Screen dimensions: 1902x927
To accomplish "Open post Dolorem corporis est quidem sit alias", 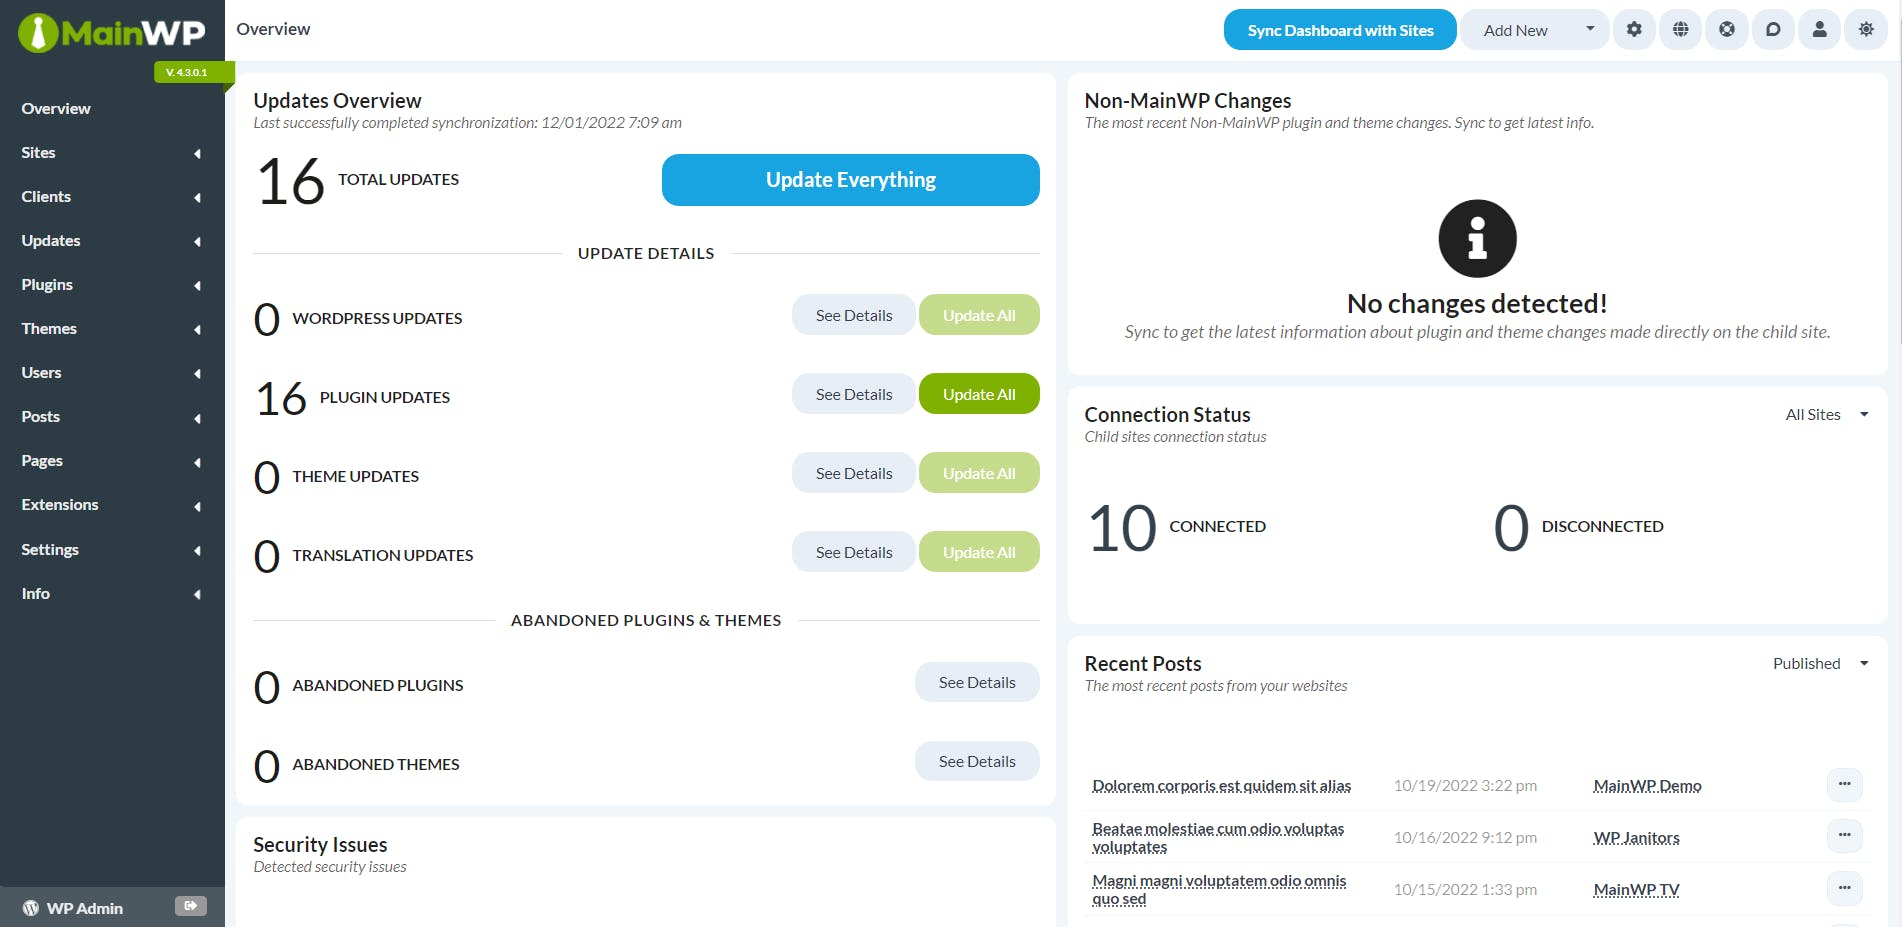I will 1221,786.
